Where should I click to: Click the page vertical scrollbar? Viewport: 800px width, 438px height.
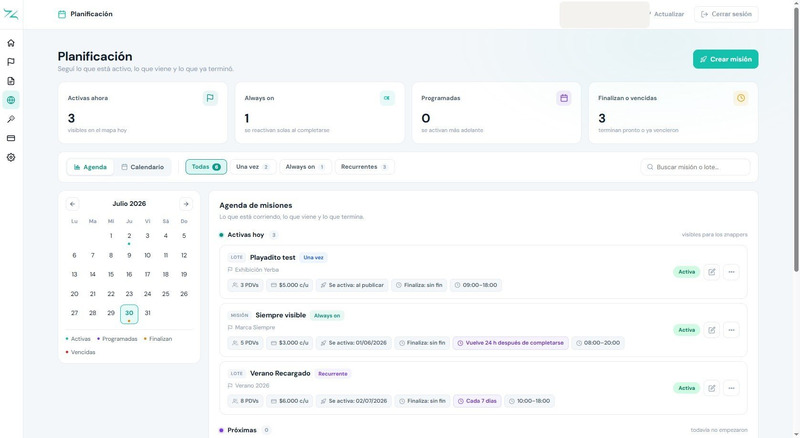pyautogui.click(x=796, y=138)
